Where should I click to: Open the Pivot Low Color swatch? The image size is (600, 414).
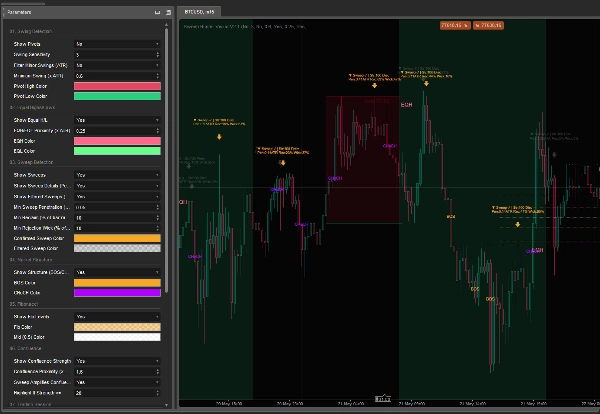(117, 96)
